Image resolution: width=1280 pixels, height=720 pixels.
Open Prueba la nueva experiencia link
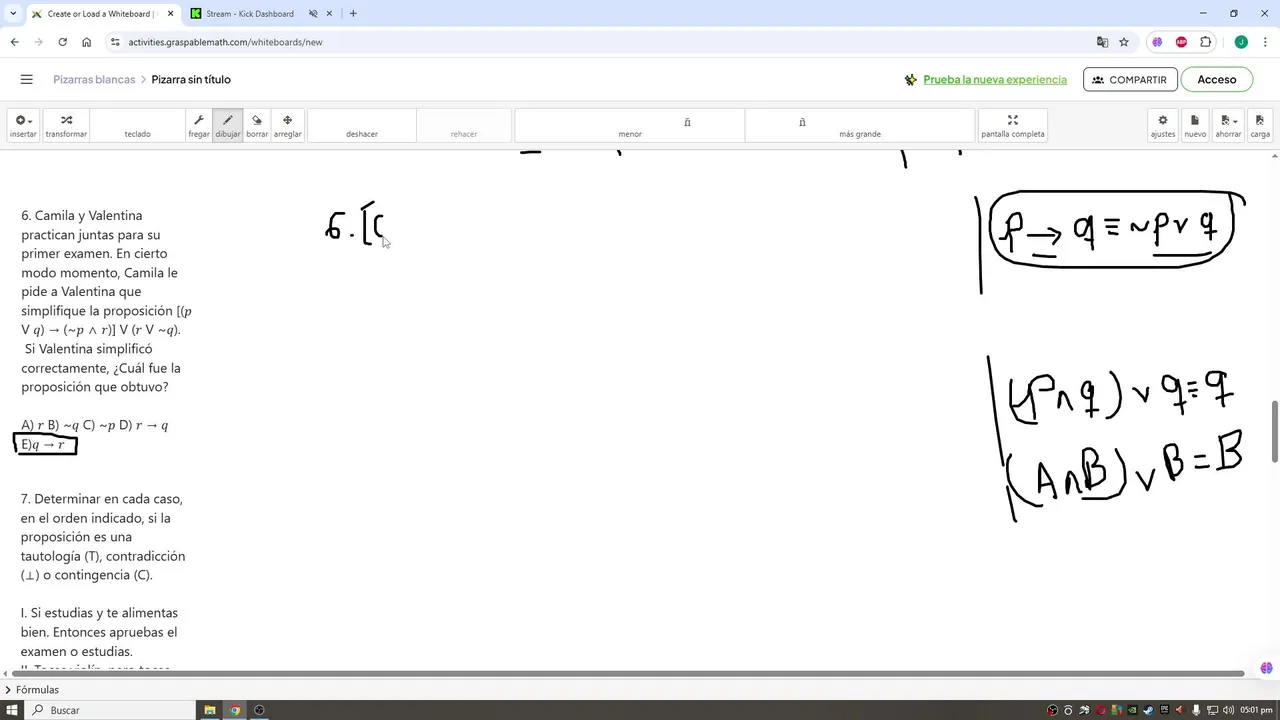tap(995, 79)
